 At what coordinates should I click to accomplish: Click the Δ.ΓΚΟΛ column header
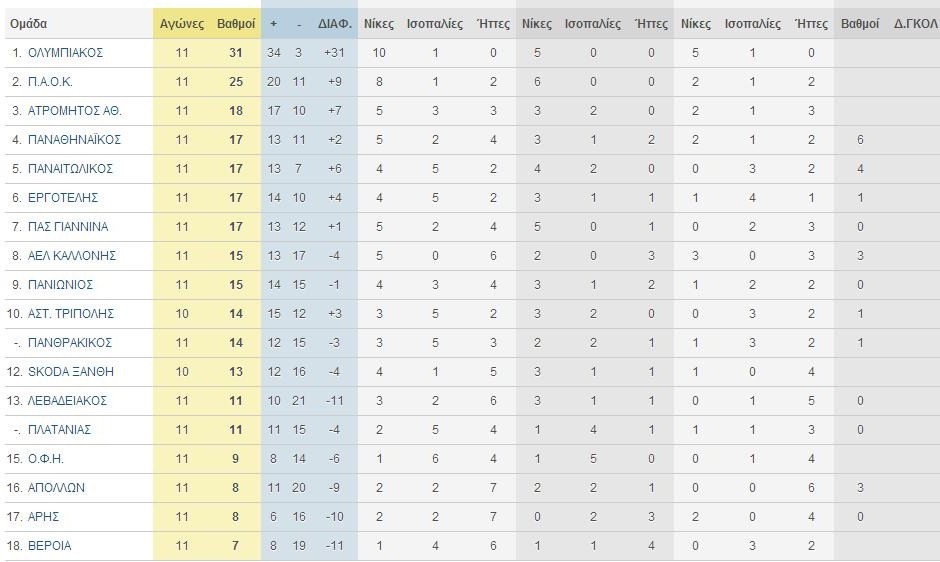pyautogui.click(x=915, y=24)
